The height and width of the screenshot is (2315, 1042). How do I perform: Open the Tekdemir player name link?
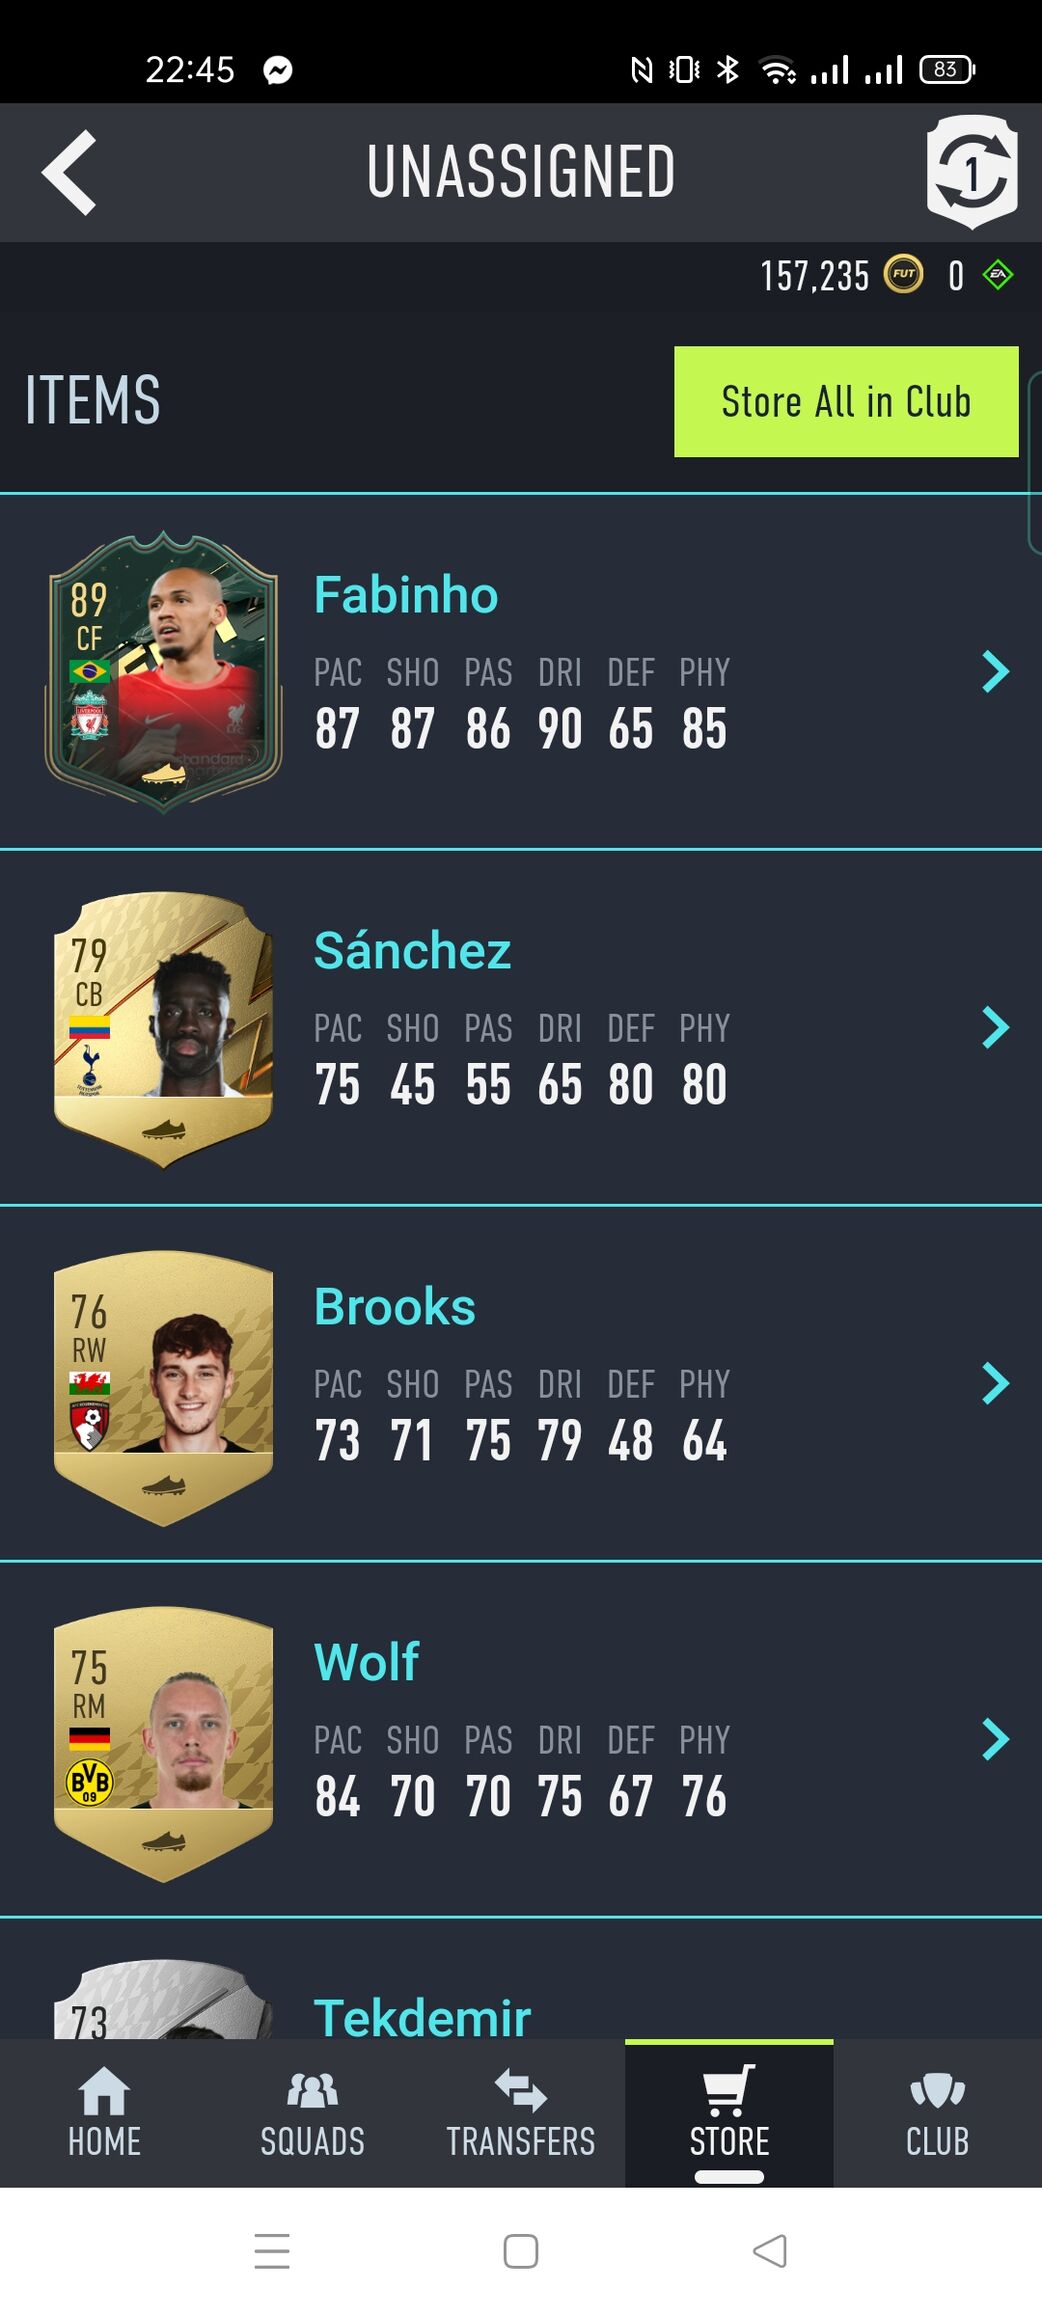click(422, 2016)
